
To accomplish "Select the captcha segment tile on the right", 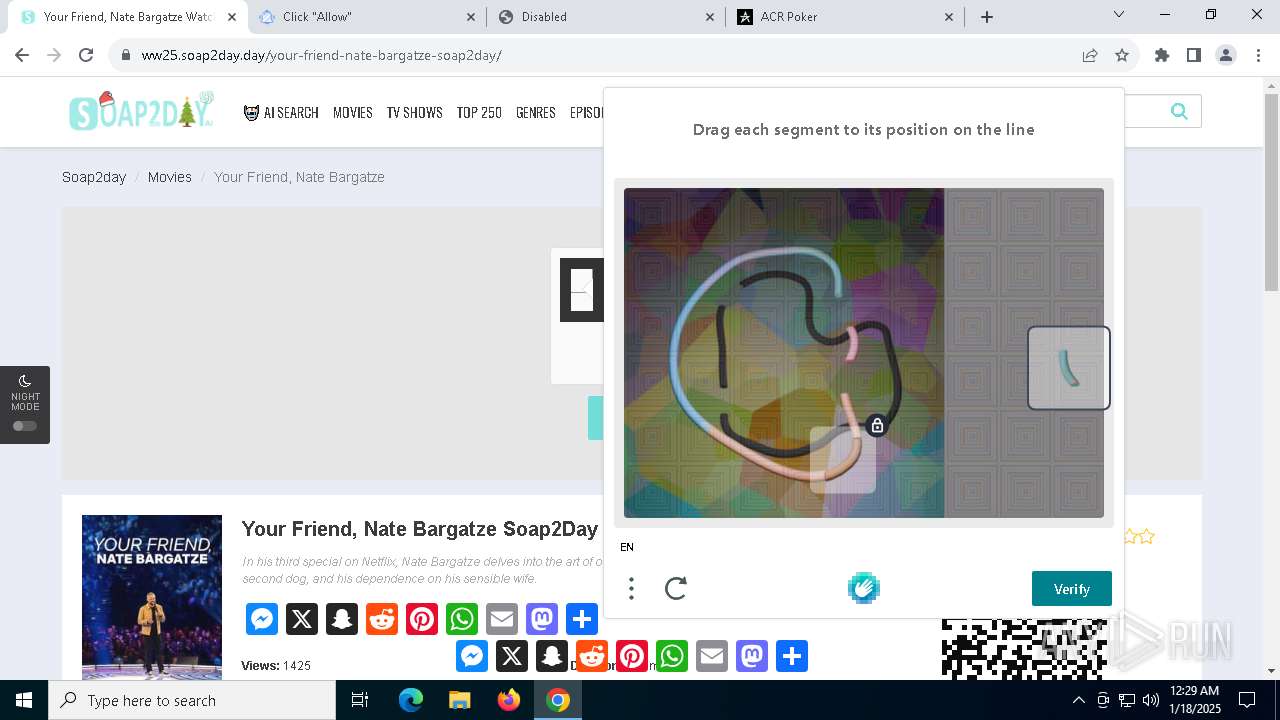I will pos(1069,368).
